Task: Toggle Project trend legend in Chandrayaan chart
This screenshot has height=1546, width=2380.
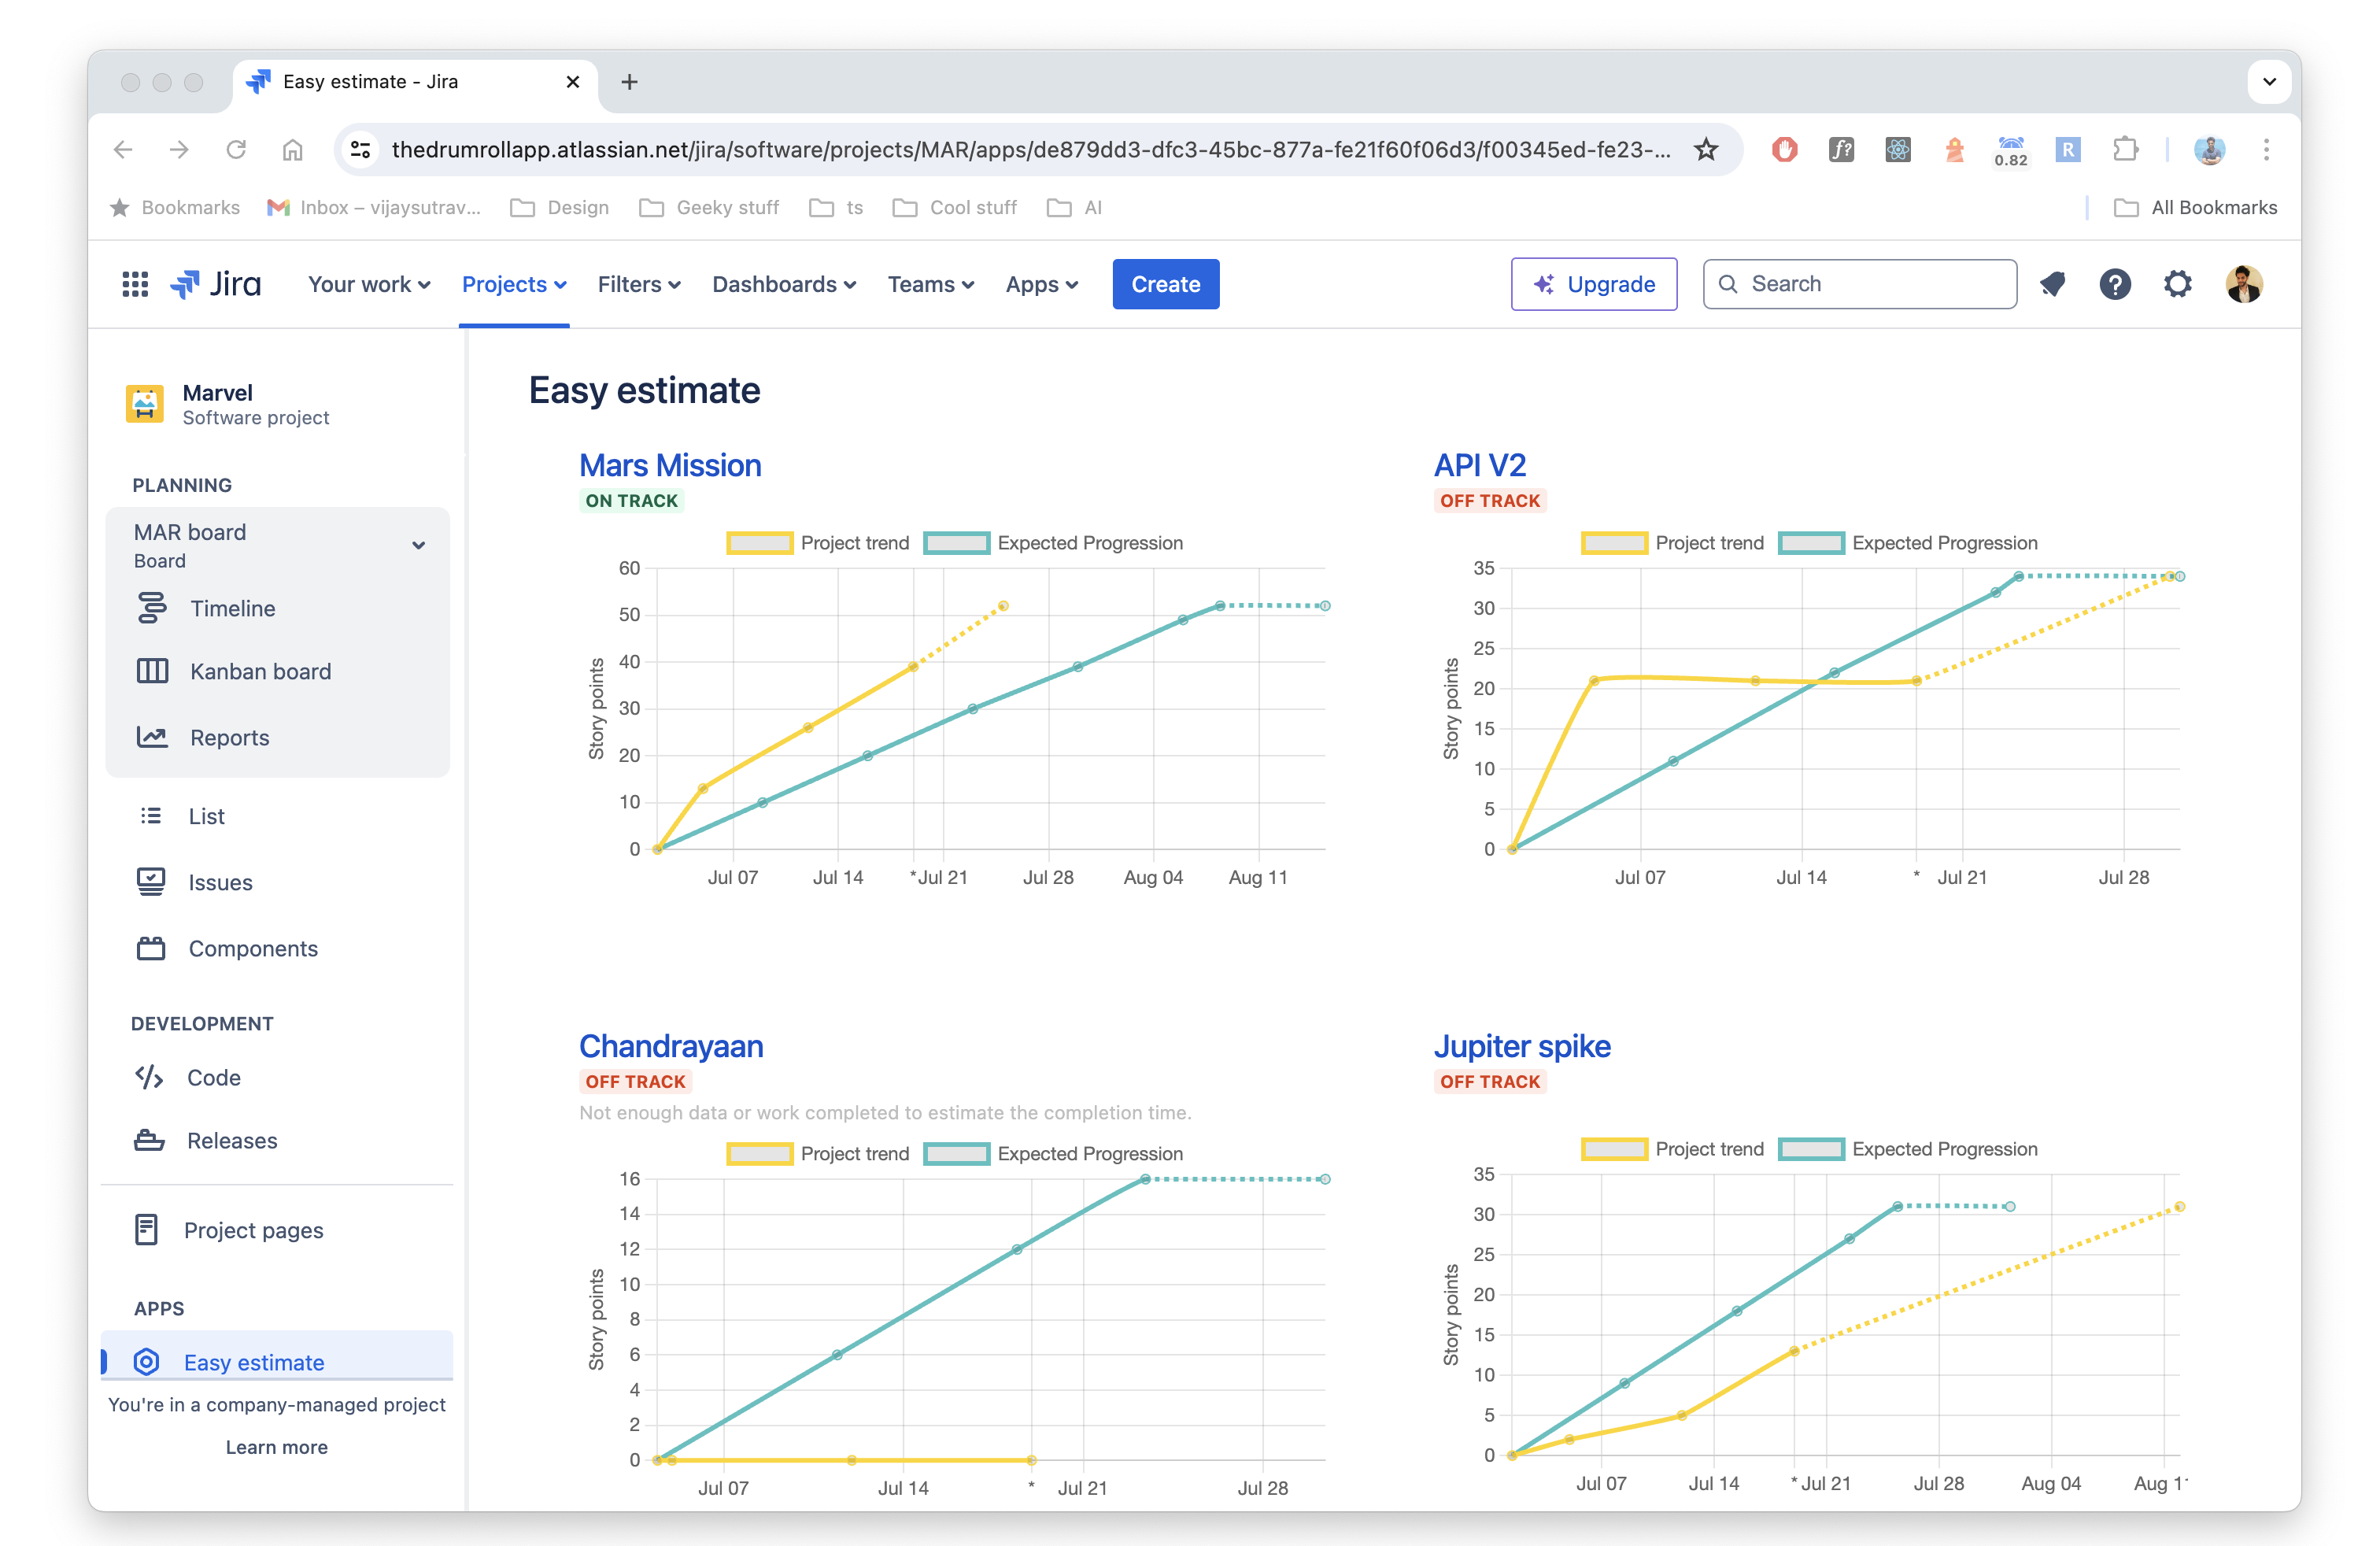Action: 818,1154
